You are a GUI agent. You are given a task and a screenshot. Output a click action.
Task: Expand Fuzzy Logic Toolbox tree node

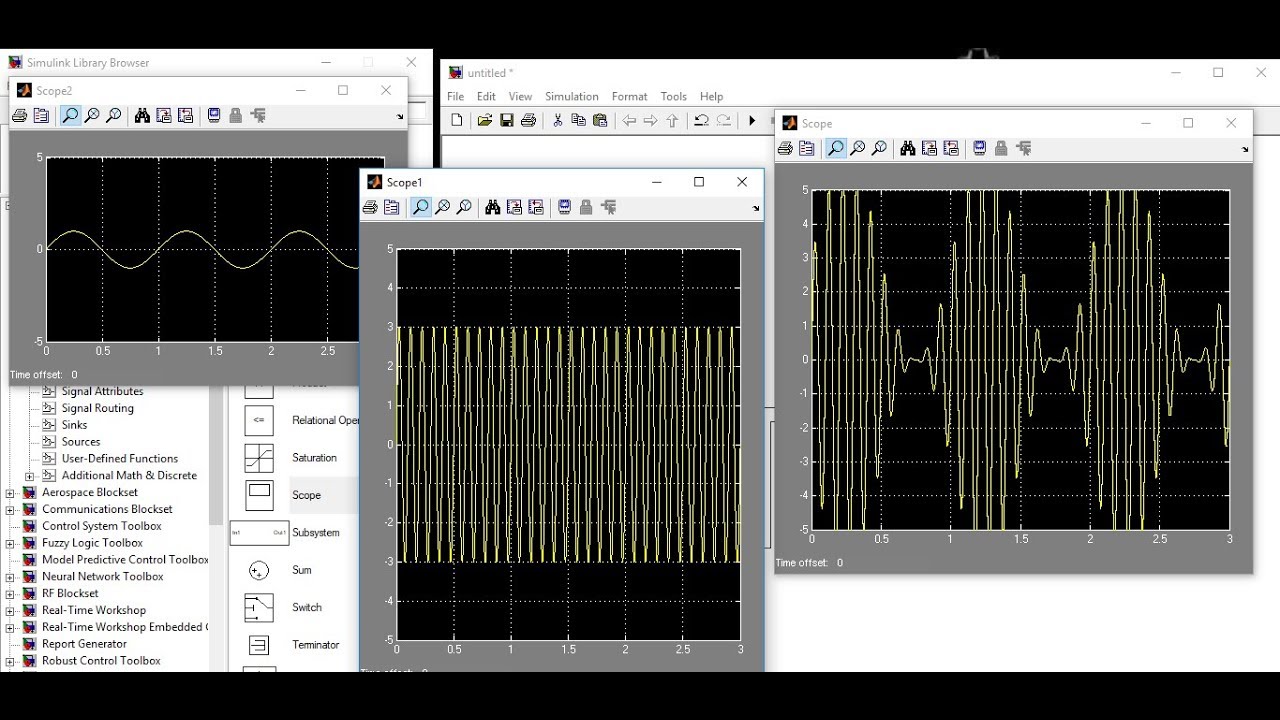[x=10, y=544]
